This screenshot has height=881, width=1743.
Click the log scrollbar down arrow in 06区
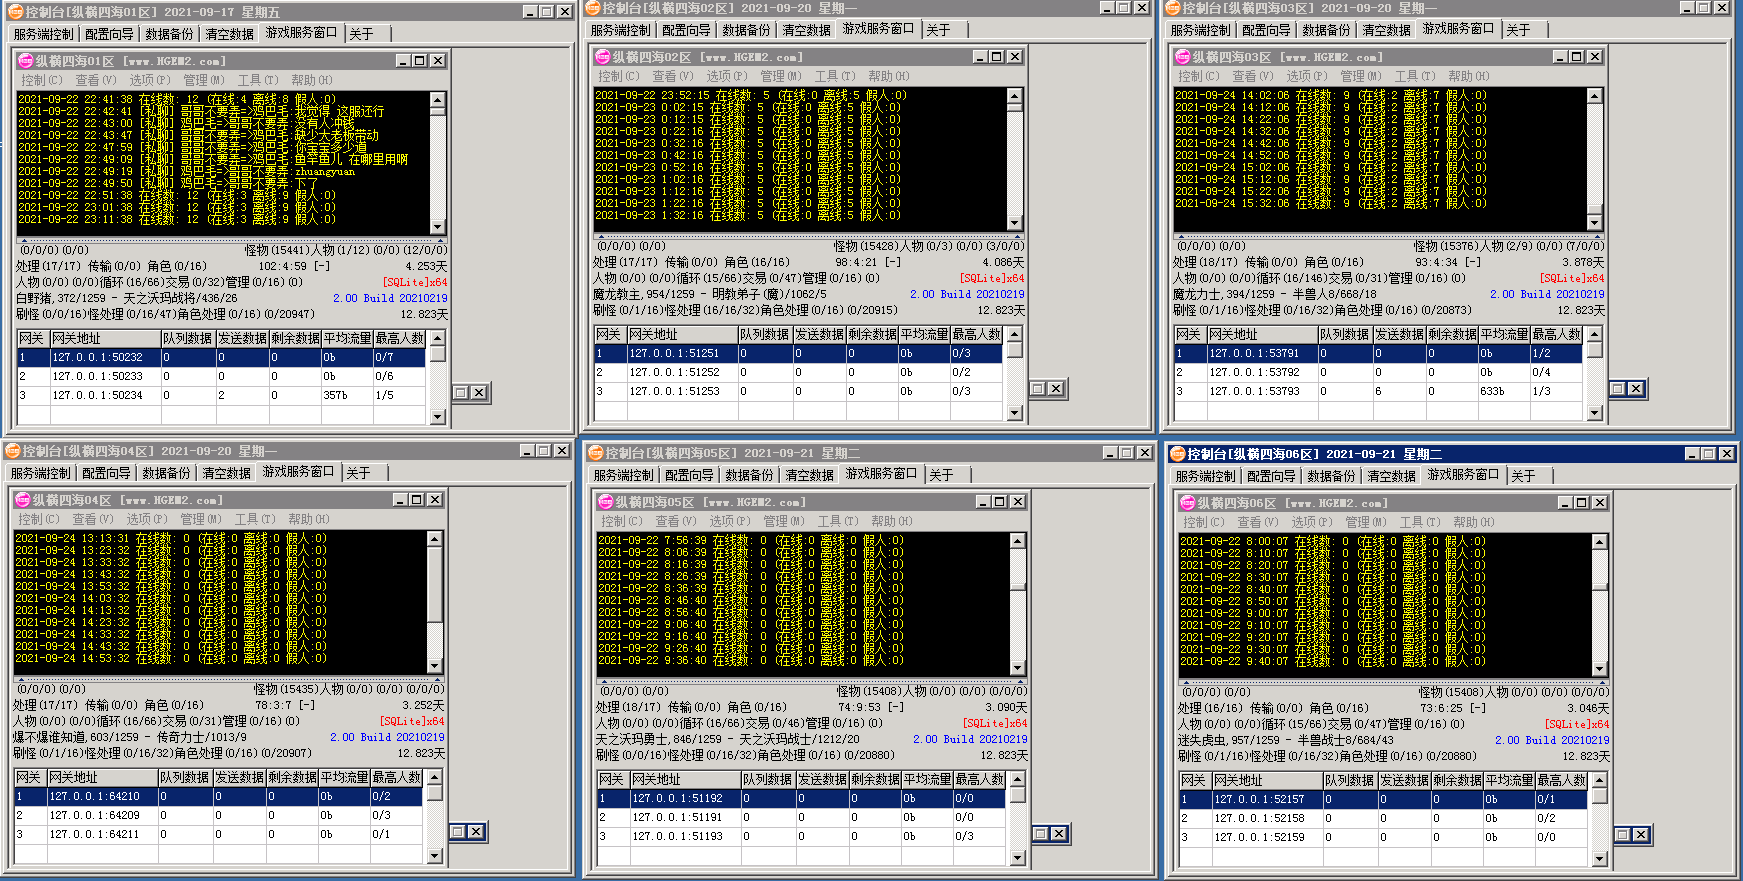(x=1599, y=670)
